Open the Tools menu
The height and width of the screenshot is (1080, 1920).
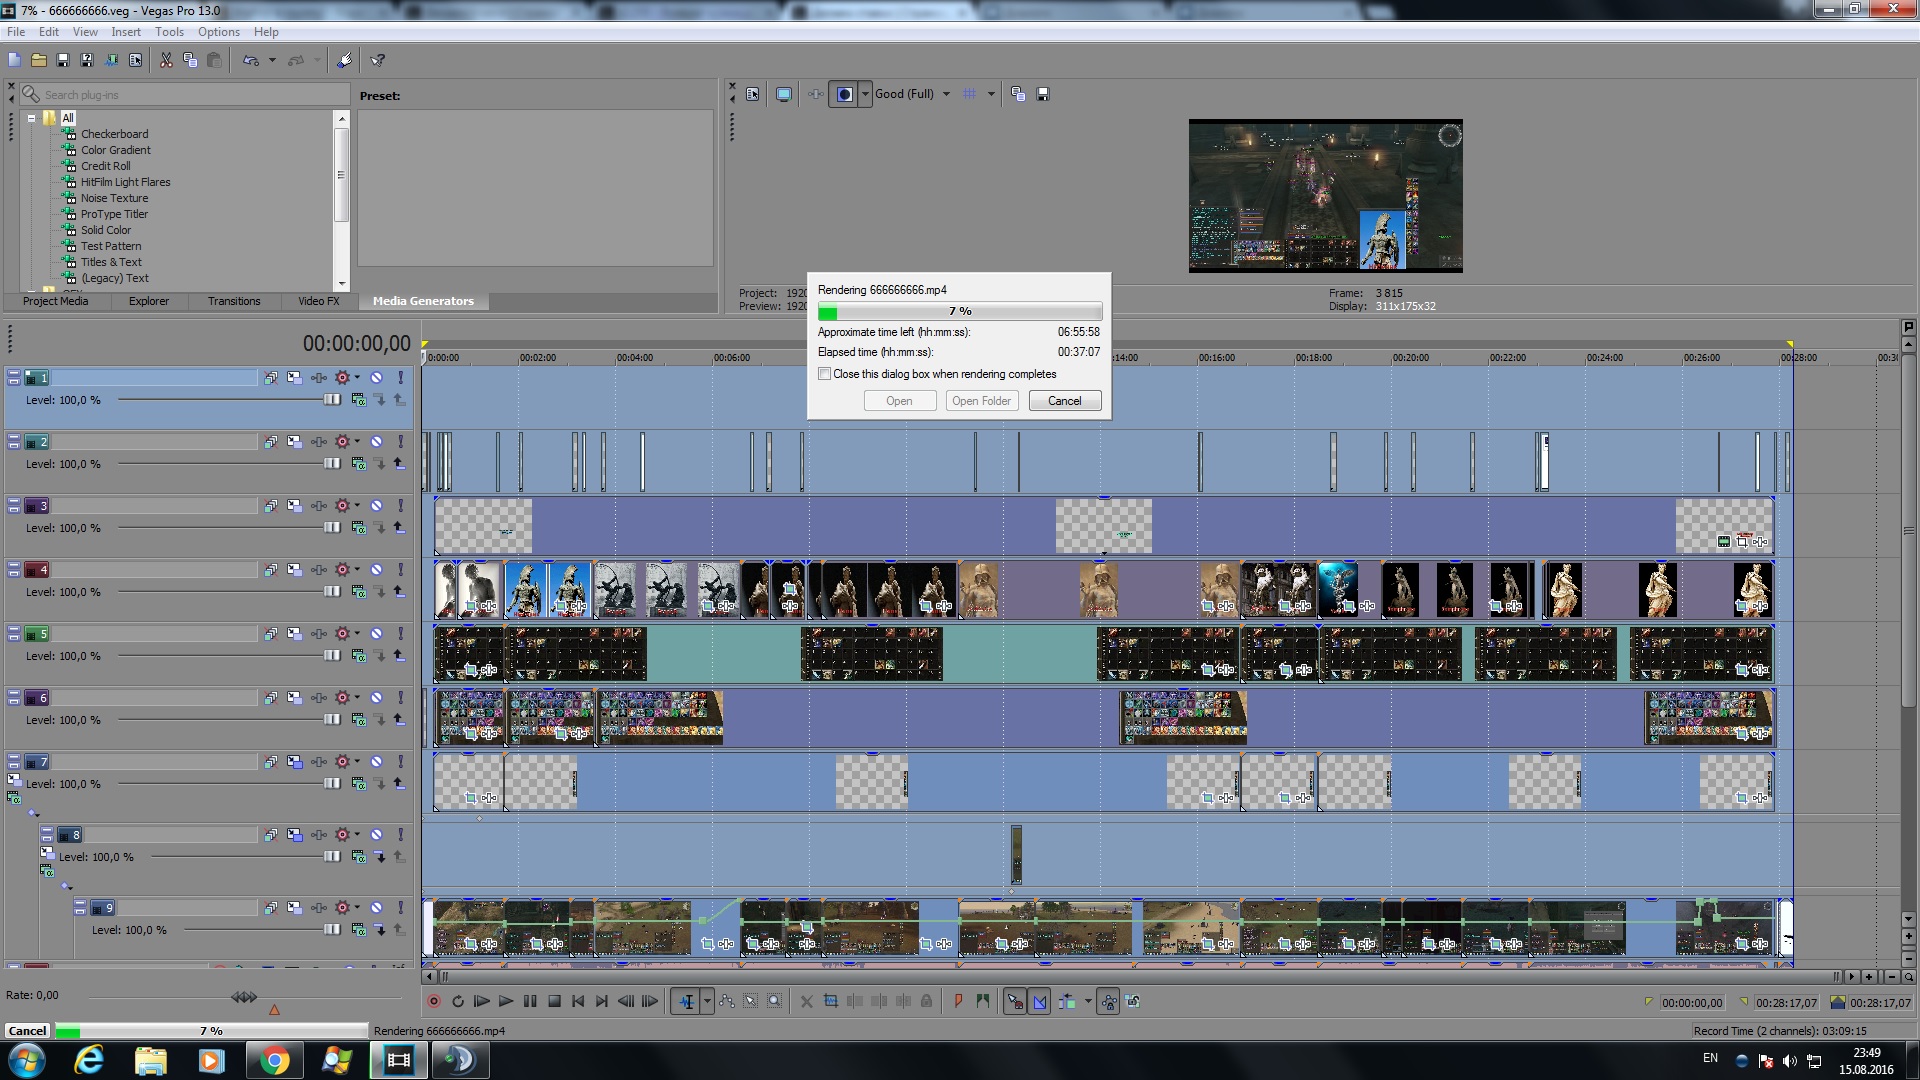[x=169, y=32]
